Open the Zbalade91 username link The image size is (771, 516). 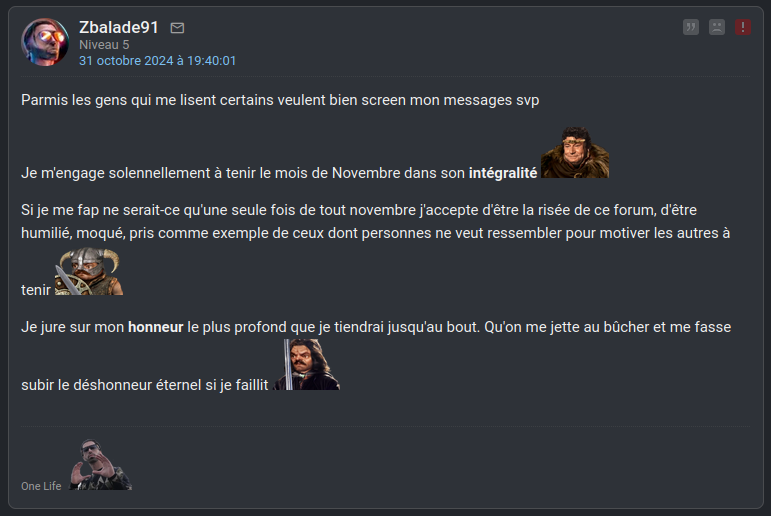(119, 27)
